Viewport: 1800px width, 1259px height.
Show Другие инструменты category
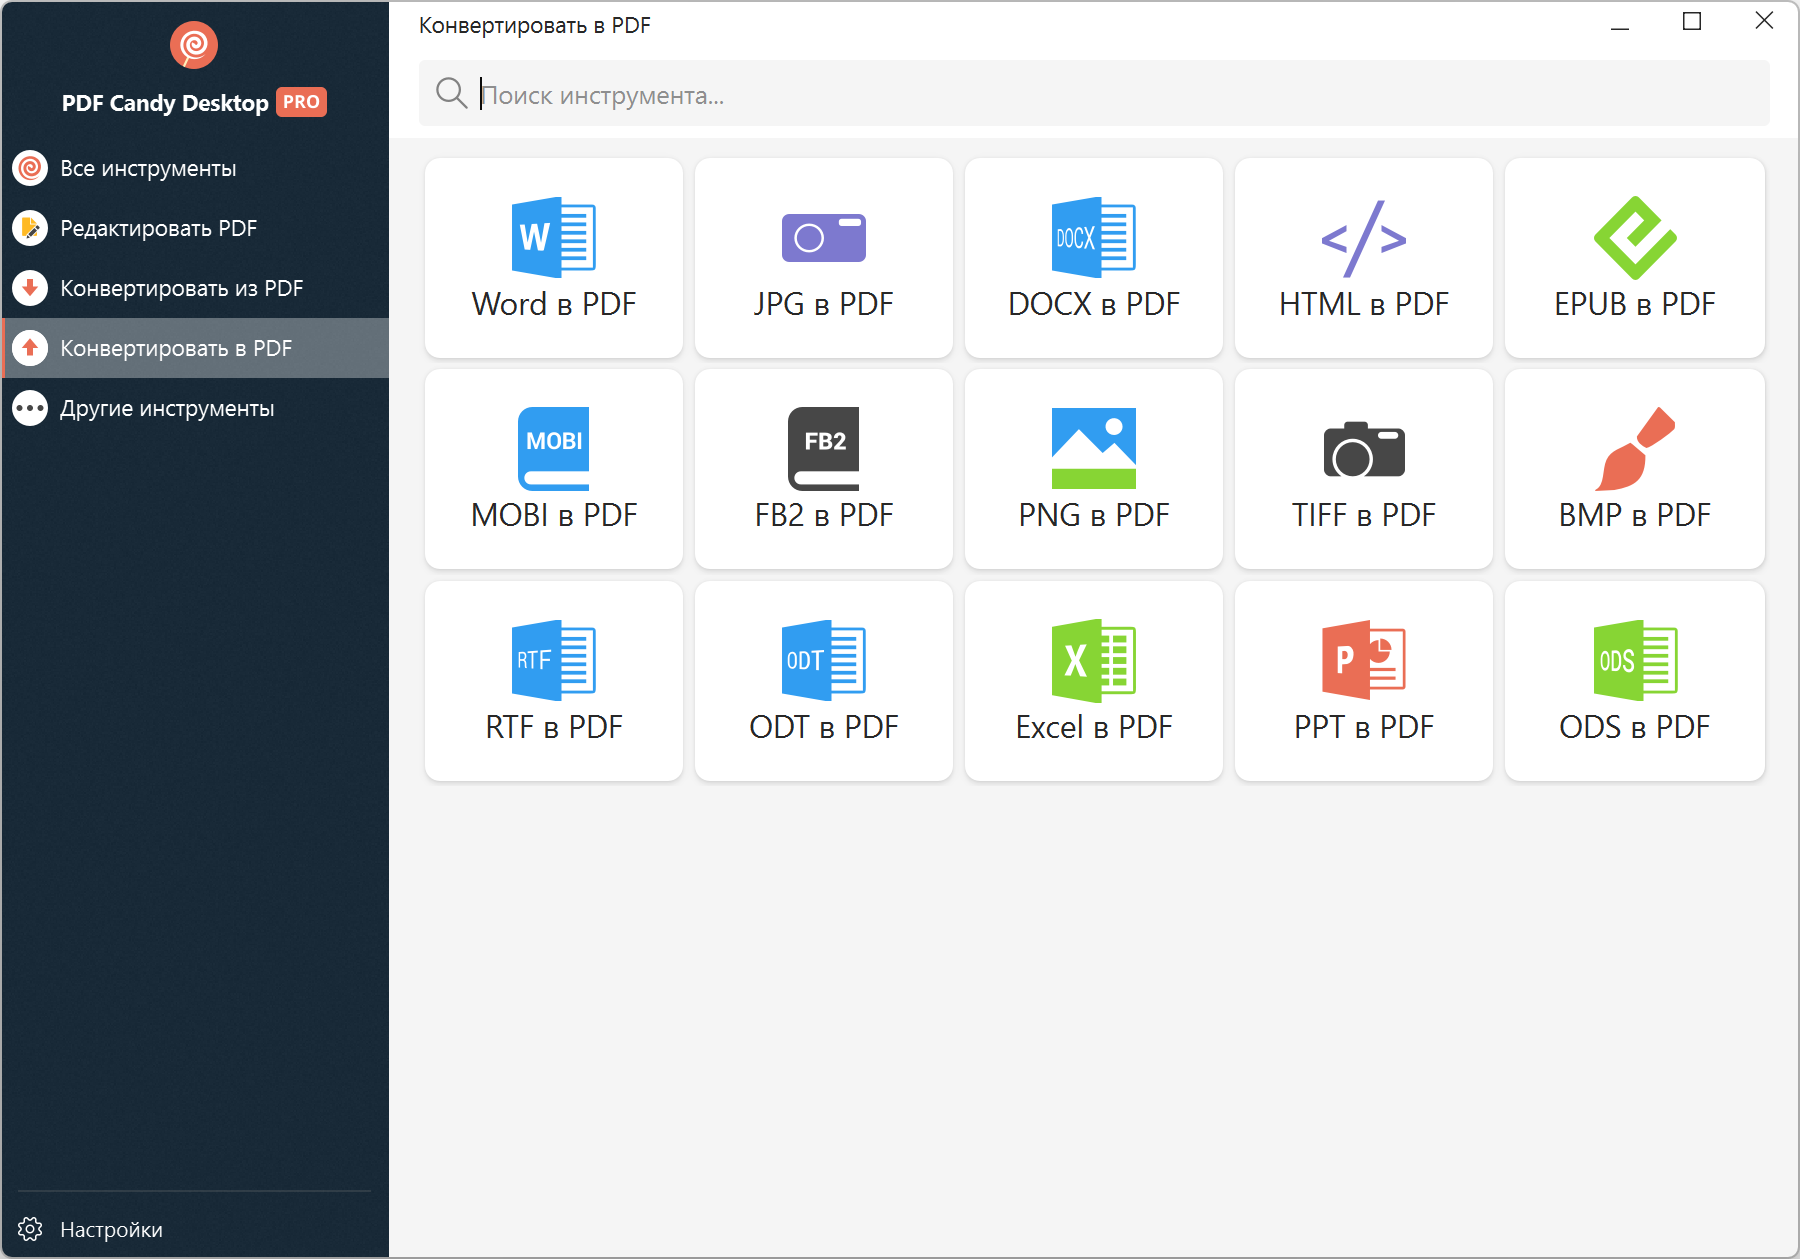166,408
